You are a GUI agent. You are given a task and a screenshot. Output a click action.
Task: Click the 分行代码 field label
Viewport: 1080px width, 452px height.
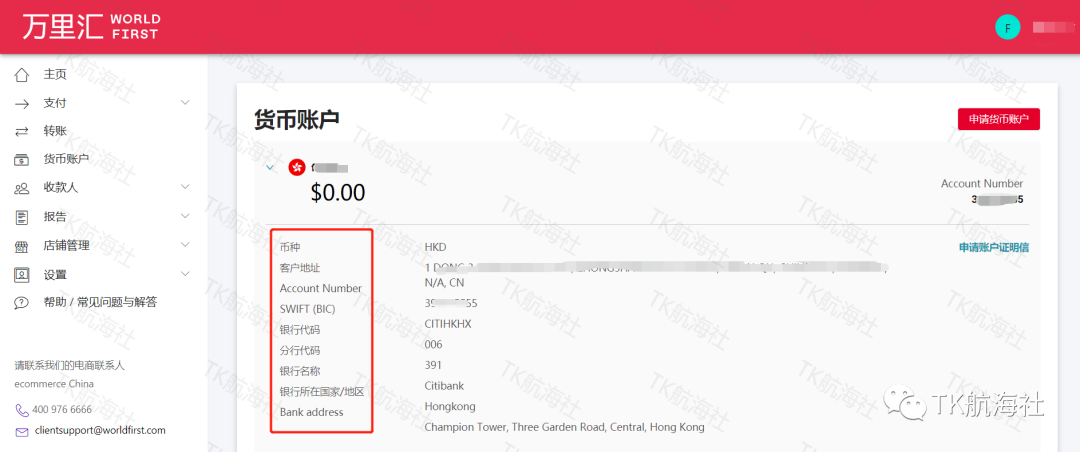tap(300, 351)
